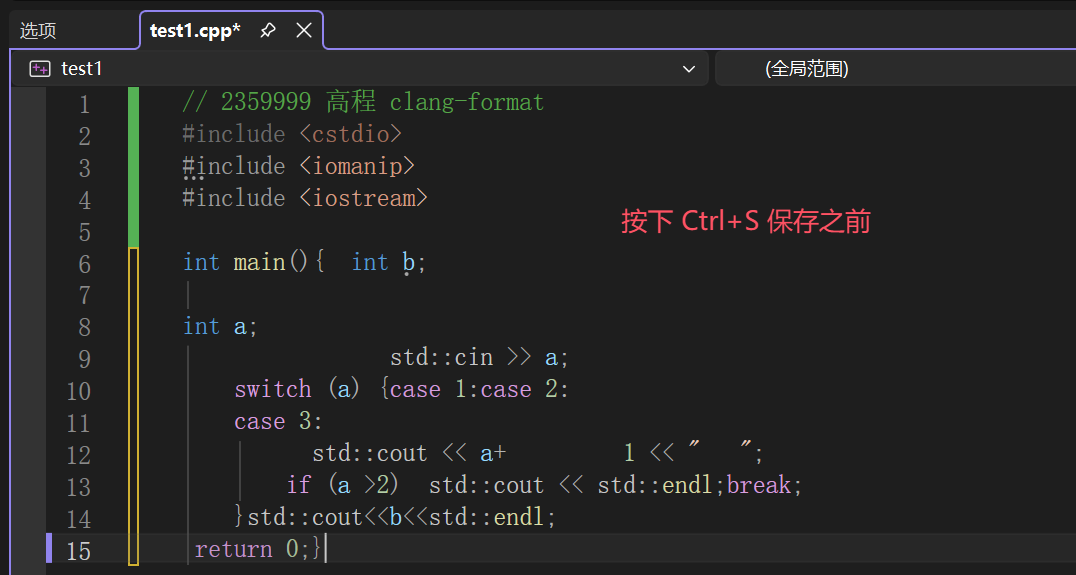Place cursor on the switch keyword

pyautogui.click(x=272, y=389)
